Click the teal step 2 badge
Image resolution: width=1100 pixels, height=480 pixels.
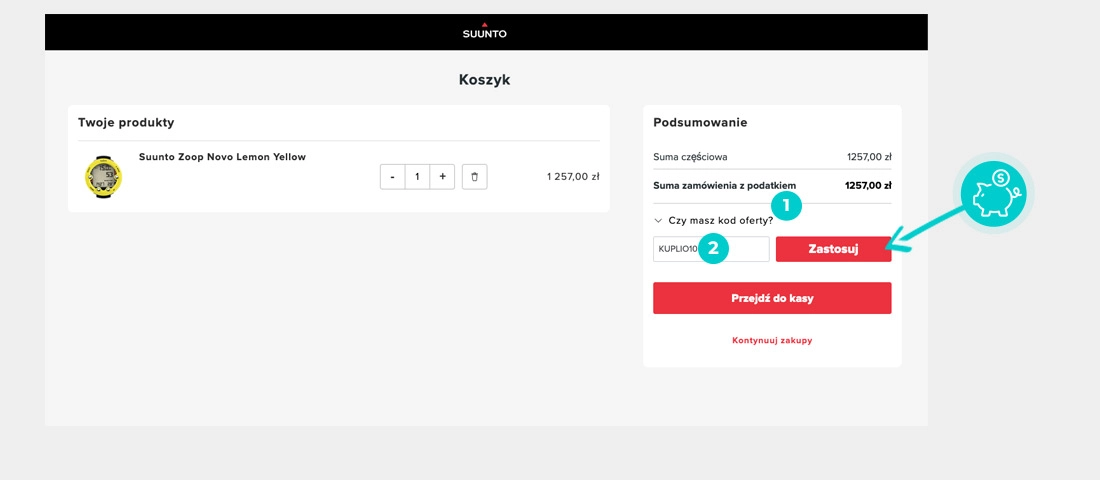(x=712, y=249)
